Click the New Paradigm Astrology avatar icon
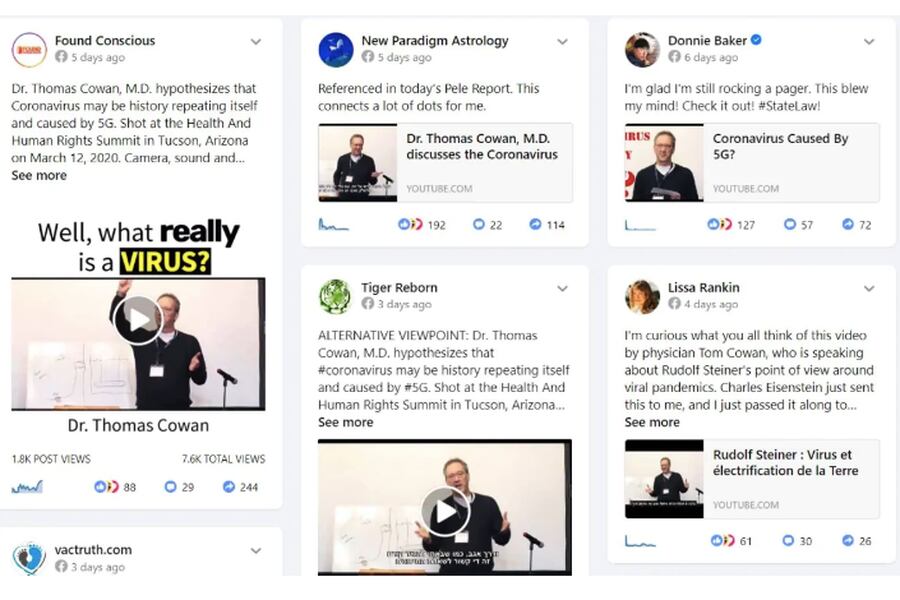The height and width of the screenshot is (600, 900). [x=336, y=50]
